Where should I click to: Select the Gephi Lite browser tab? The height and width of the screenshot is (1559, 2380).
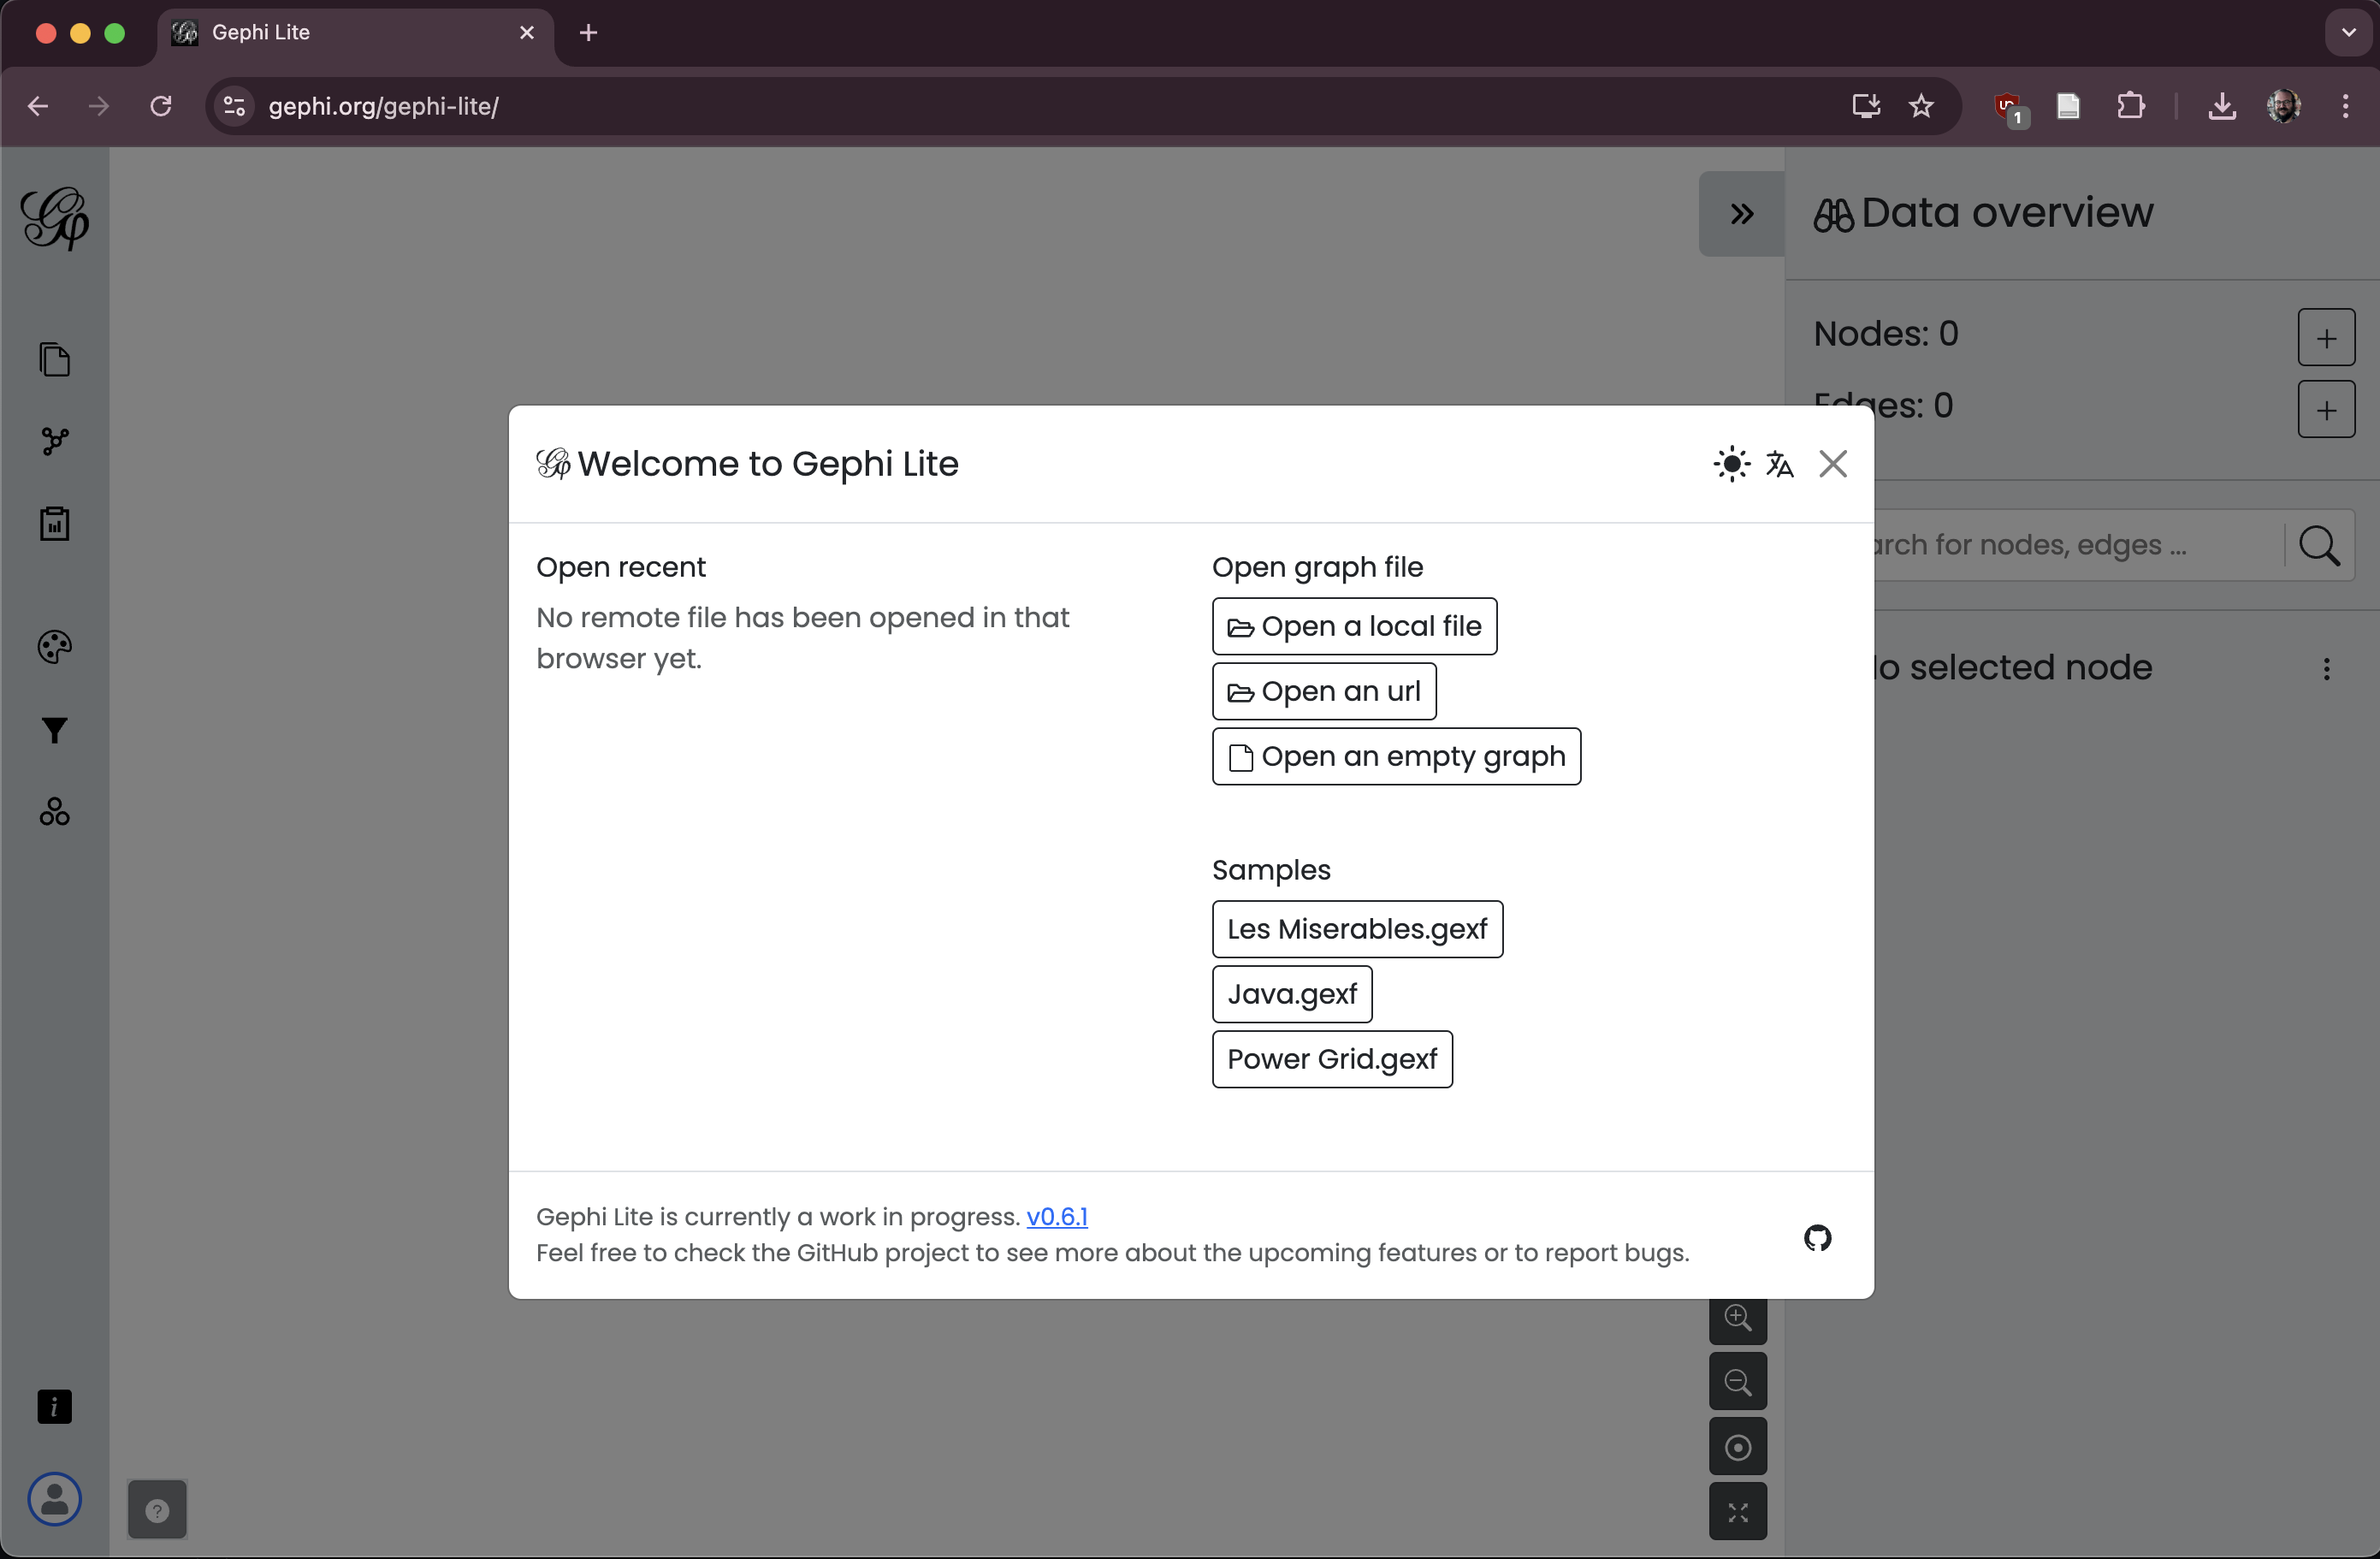[355, 33]
